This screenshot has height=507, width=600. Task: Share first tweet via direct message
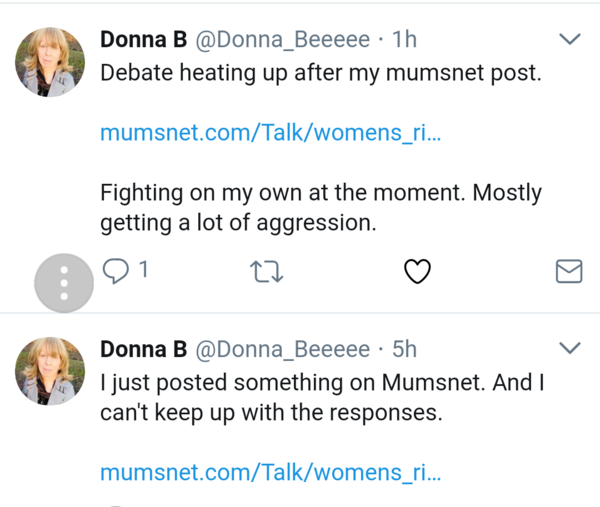click(568, 271)
